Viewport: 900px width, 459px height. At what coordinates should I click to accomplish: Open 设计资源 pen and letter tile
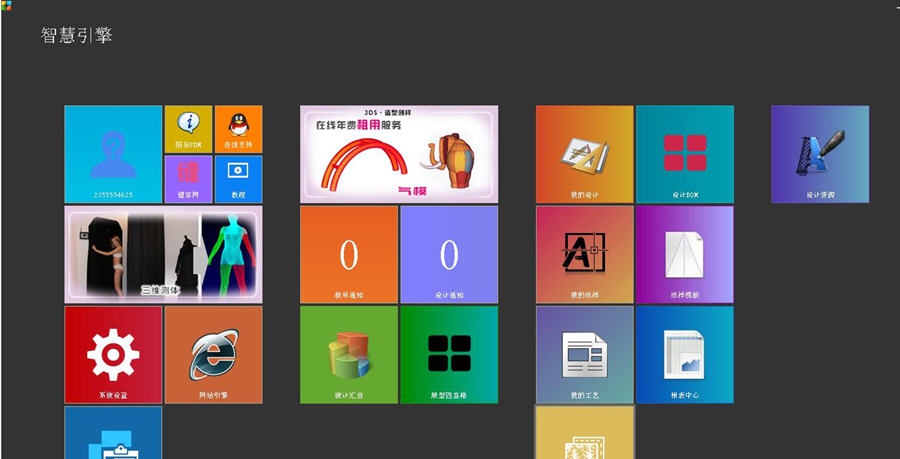click(820, 154)
